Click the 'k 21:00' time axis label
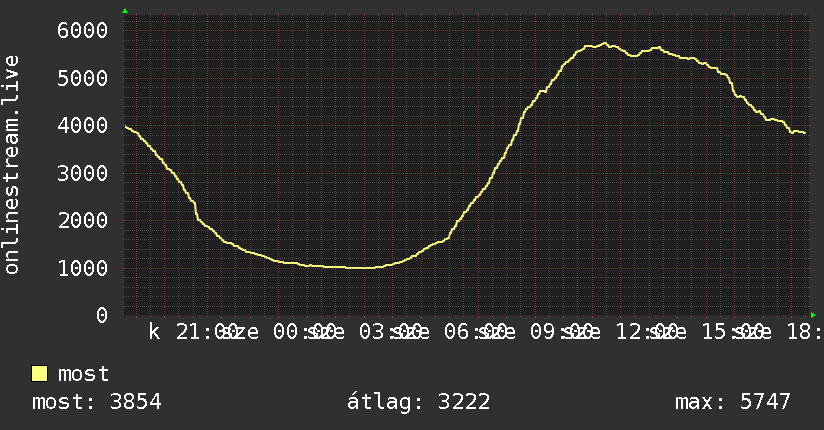 click(x=192, y=332)
